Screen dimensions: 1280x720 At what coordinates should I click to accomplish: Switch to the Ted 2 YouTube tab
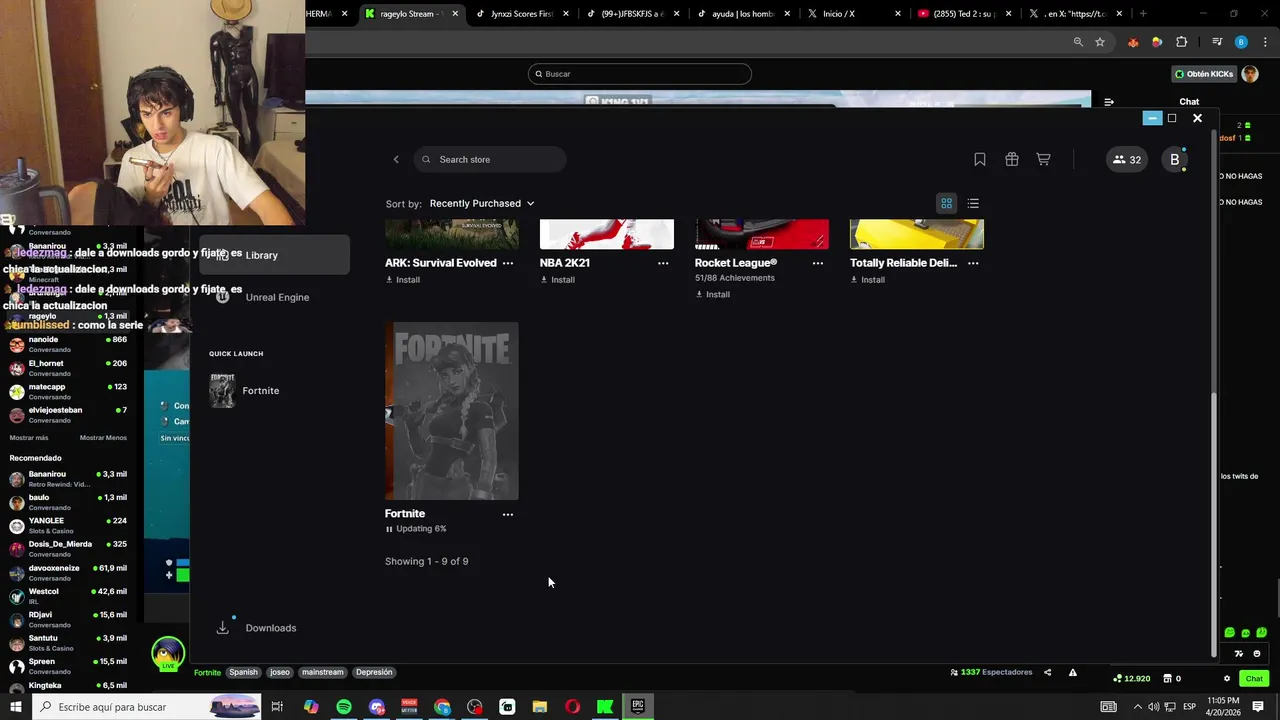point(964,14)
